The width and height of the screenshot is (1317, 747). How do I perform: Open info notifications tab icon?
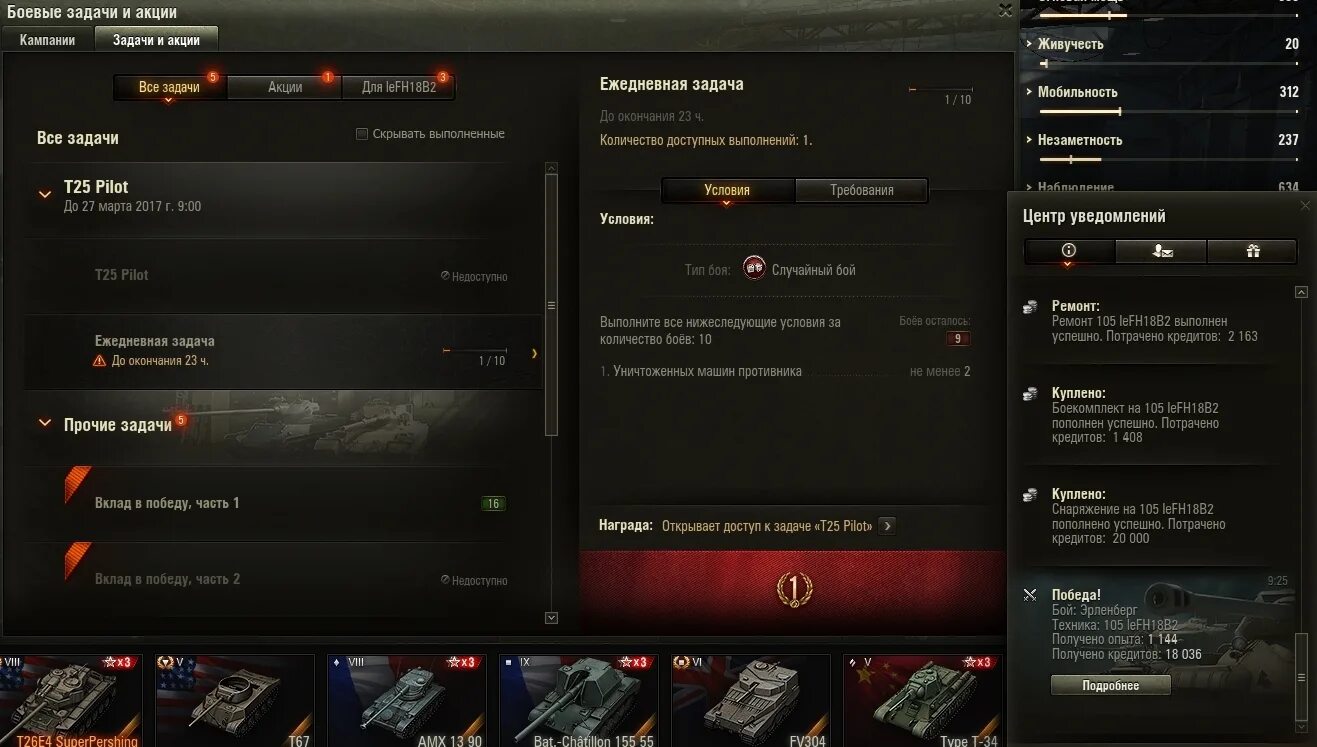1068,251
